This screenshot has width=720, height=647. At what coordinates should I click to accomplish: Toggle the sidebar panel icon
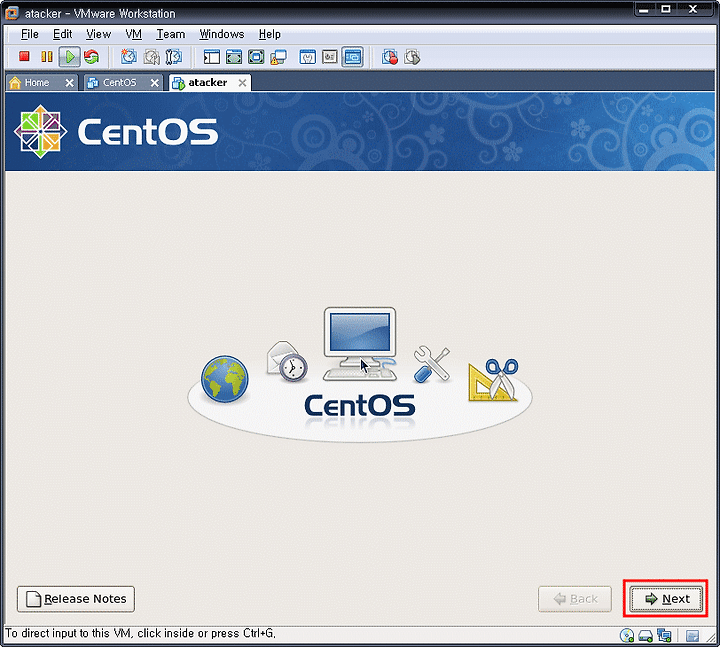(212, 57)
